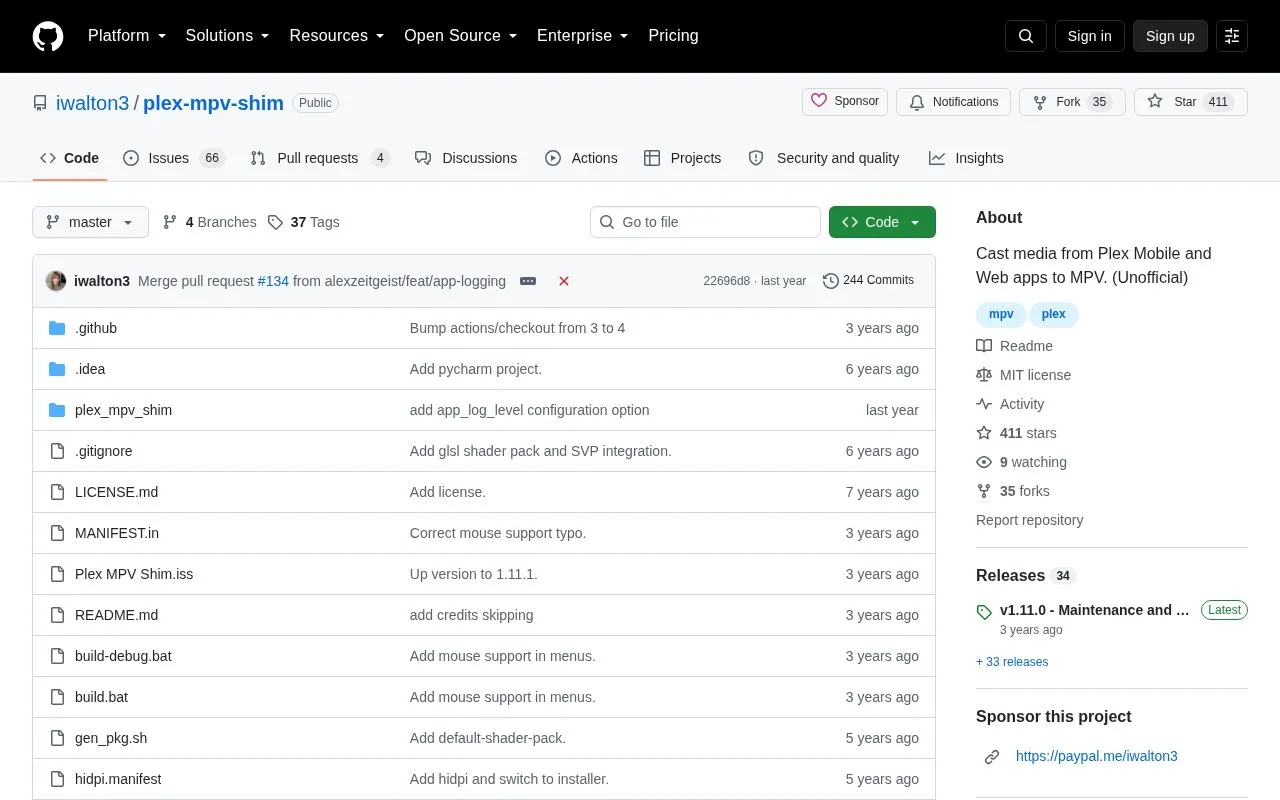The image size is (1280, 800).
Task: Open the Notifications bell button
Action: [954, 102]
